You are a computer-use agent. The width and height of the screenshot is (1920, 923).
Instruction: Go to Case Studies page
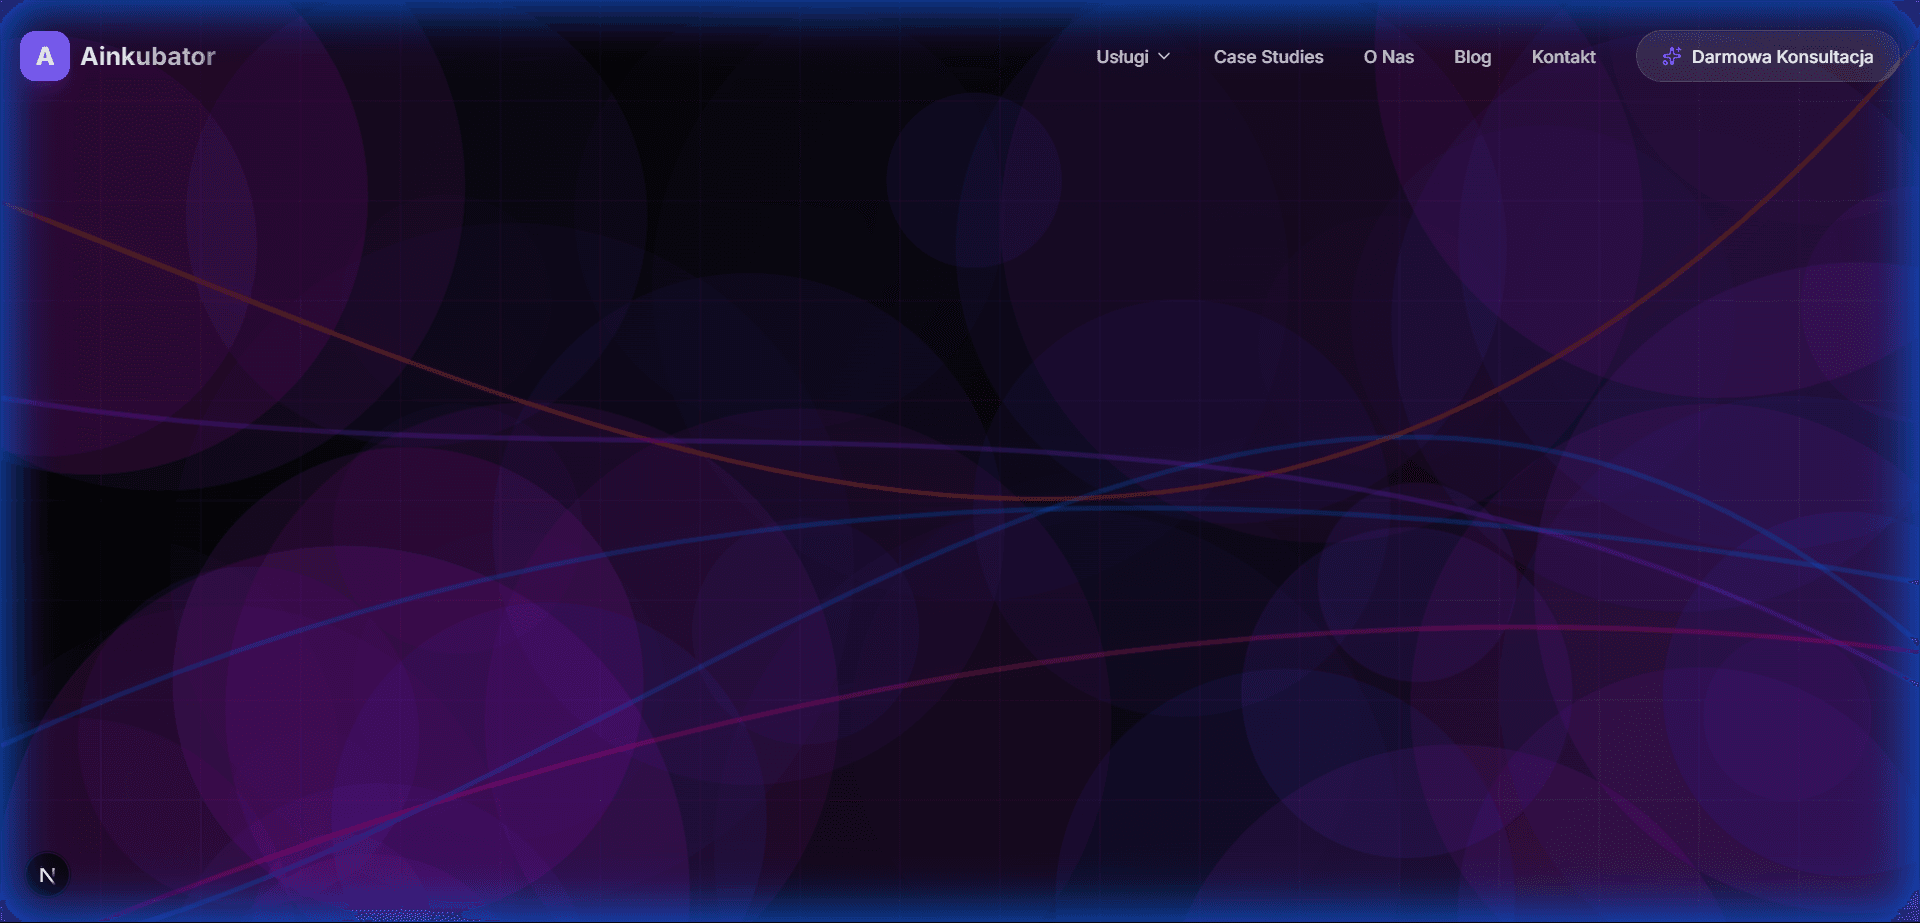coord(1268,57)
